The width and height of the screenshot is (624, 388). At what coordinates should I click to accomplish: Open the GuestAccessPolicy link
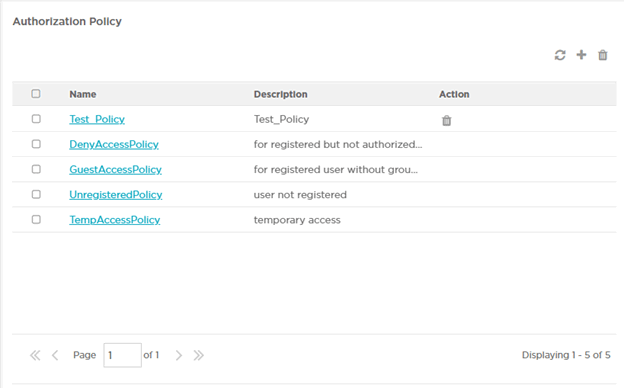point(115,170)
